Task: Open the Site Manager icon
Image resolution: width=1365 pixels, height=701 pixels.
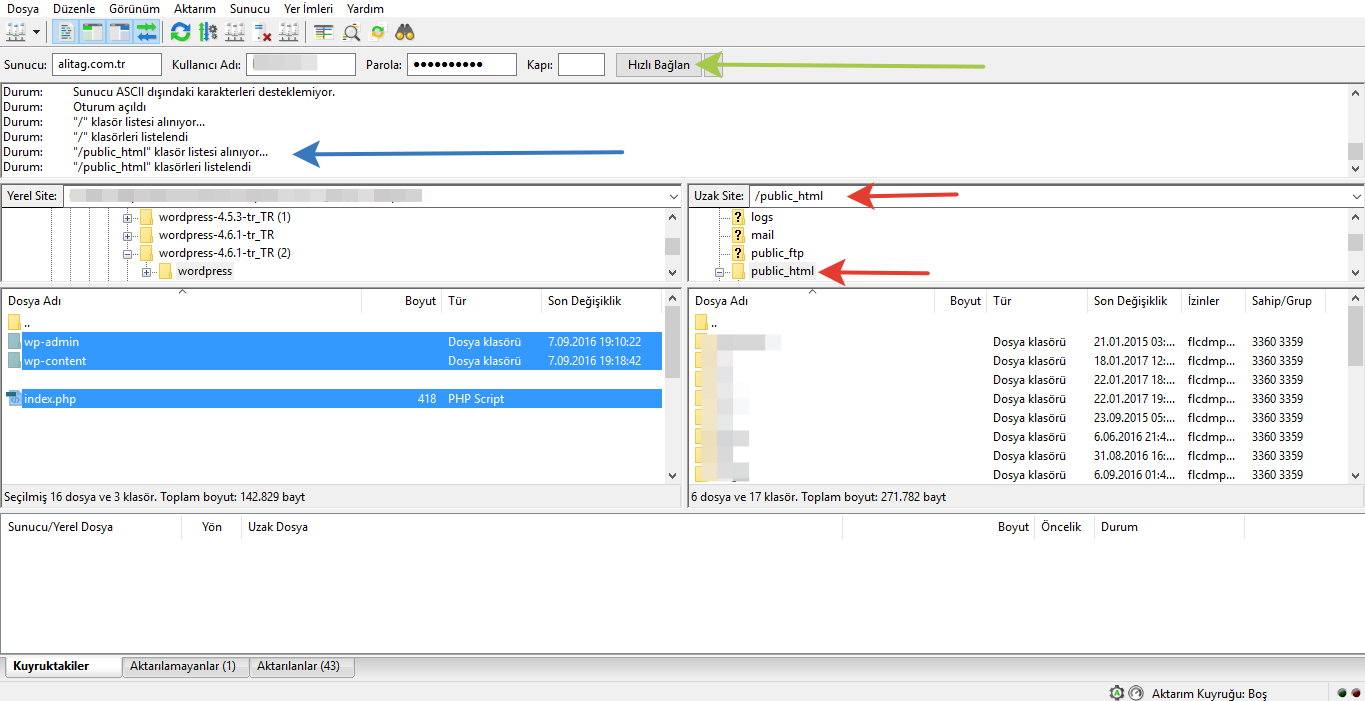Action: point(15,32)
